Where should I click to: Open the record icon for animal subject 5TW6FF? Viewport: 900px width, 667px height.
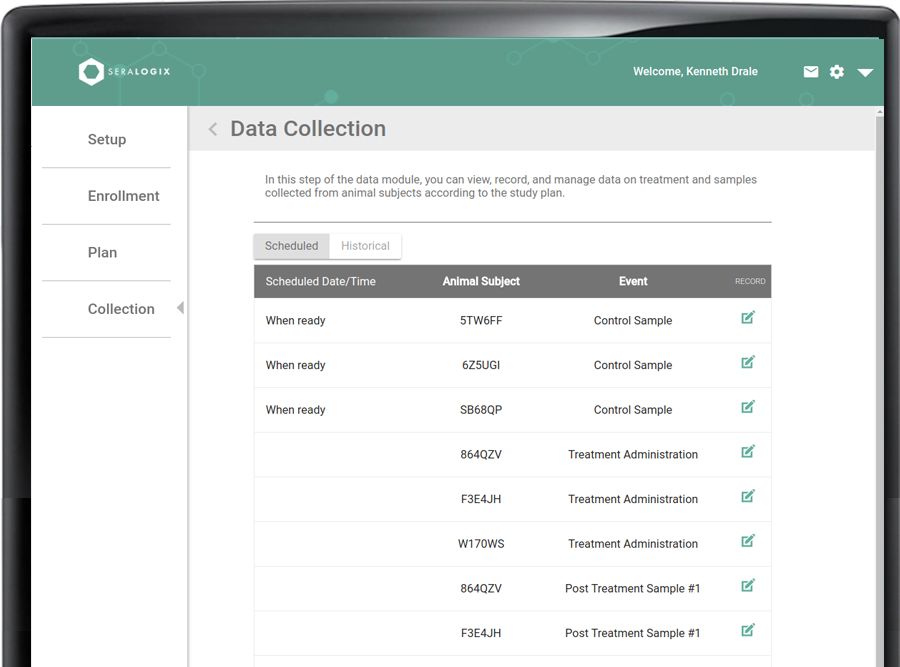tap(748, 317)
